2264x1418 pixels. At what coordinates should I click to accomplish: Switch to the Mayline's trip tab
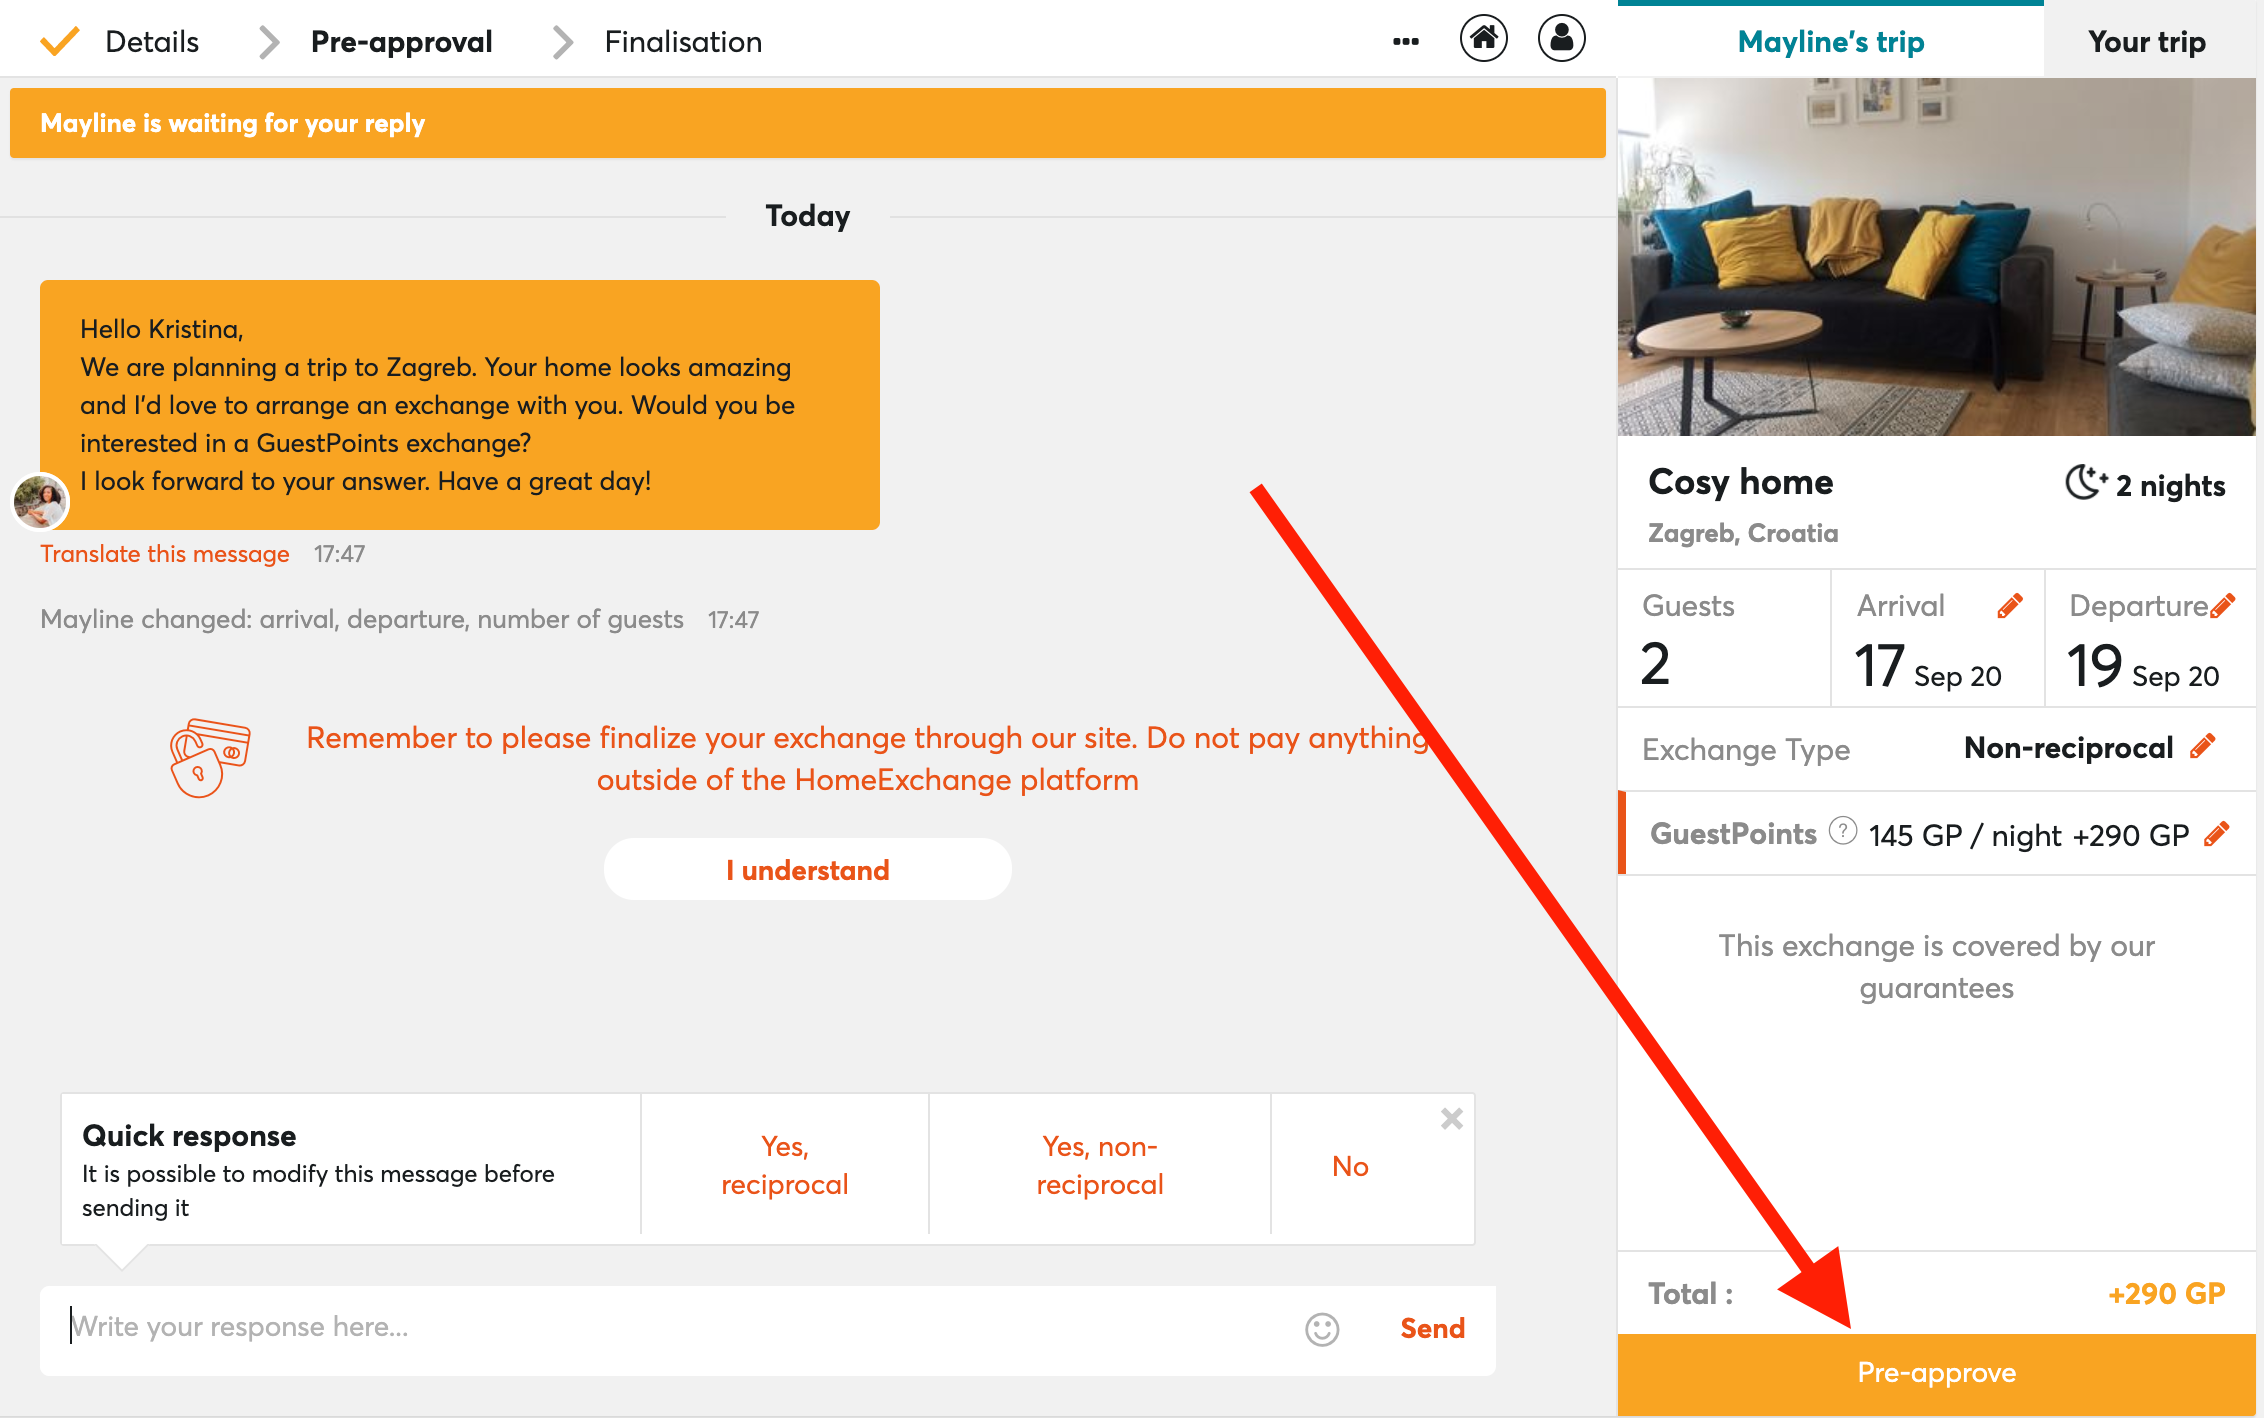(x=1830, y=41)
